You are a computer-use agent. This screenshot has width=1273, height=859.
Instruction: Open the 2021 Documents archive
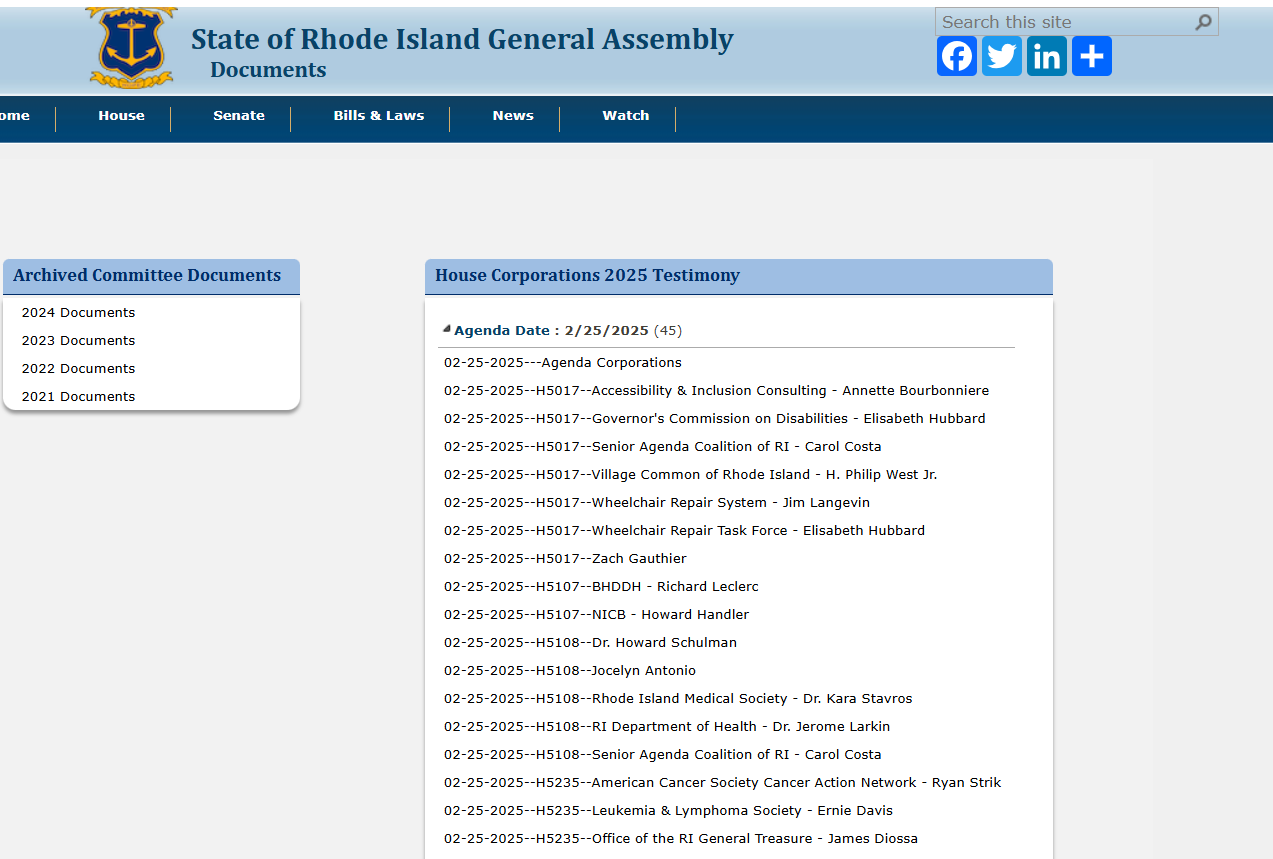tap(77, 396)
